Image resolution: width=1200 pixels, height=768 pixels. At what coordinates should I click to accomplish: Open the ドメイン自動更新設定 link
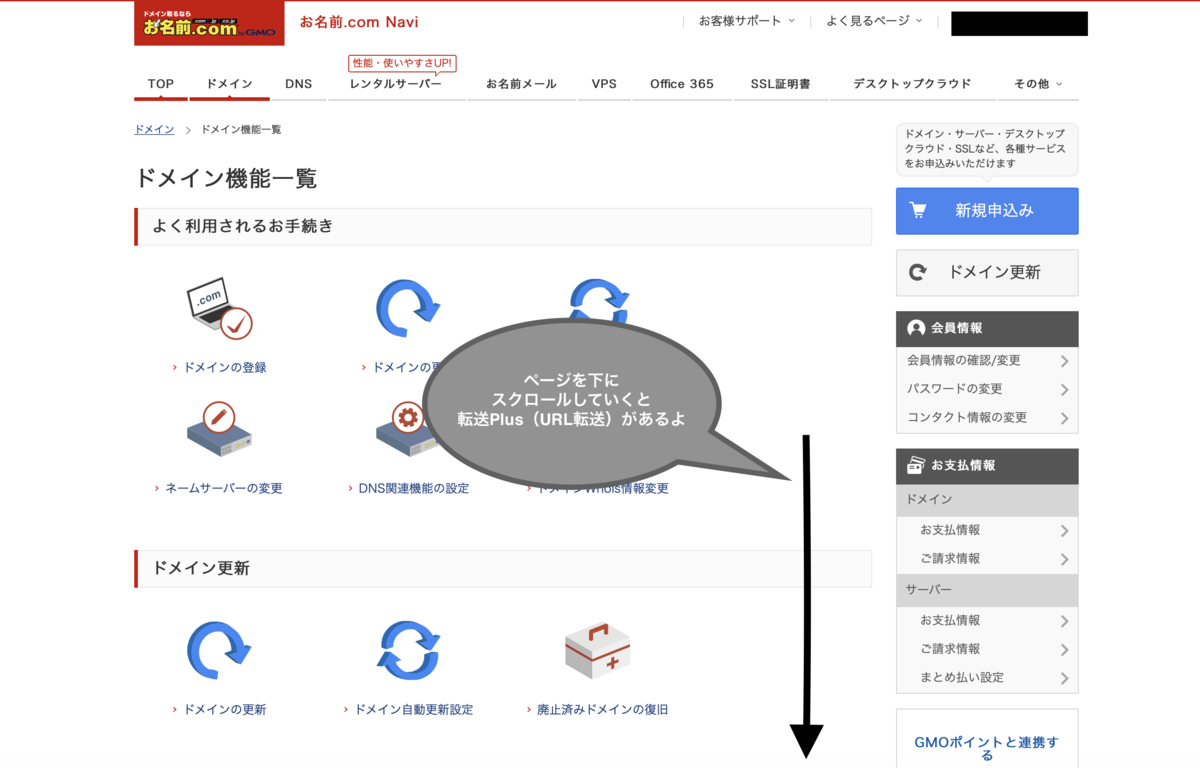click(x=414, y=710)
